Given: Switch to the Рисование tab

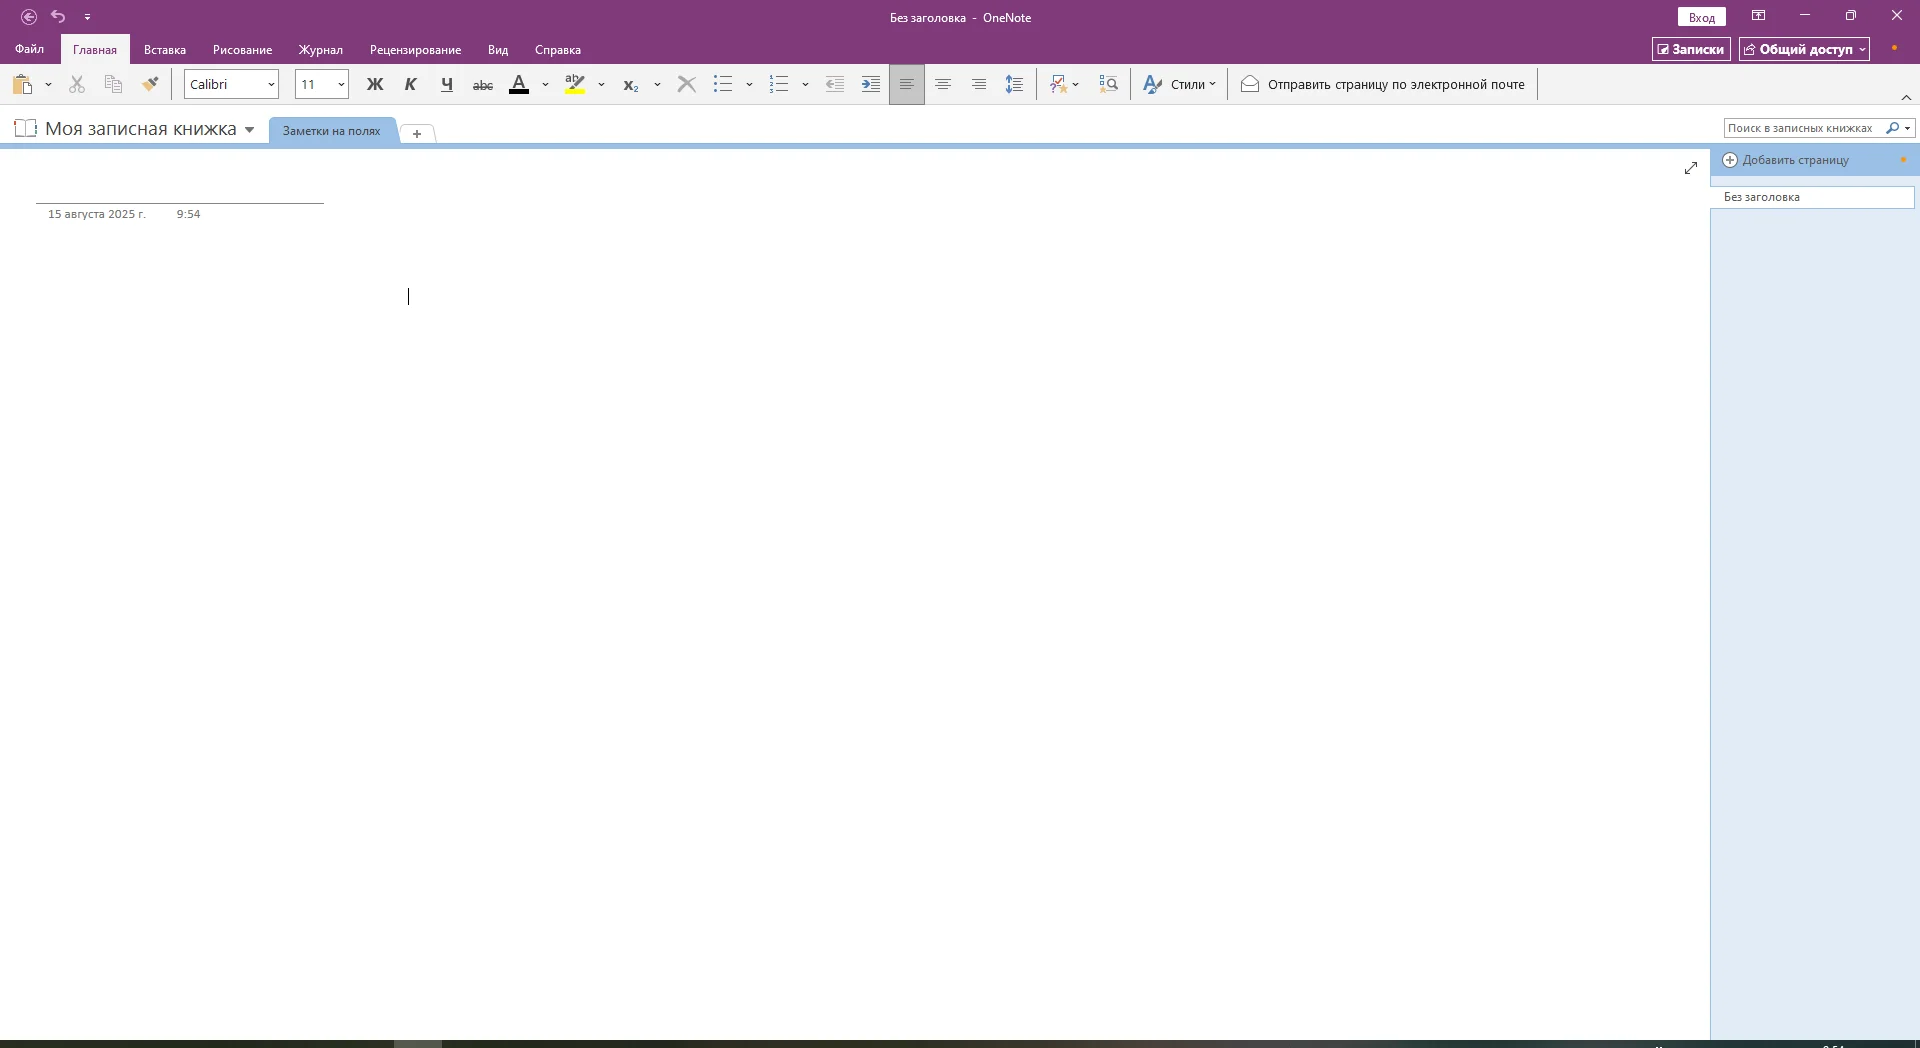Looking at the screenshot, I should click(x=242, y=49).
